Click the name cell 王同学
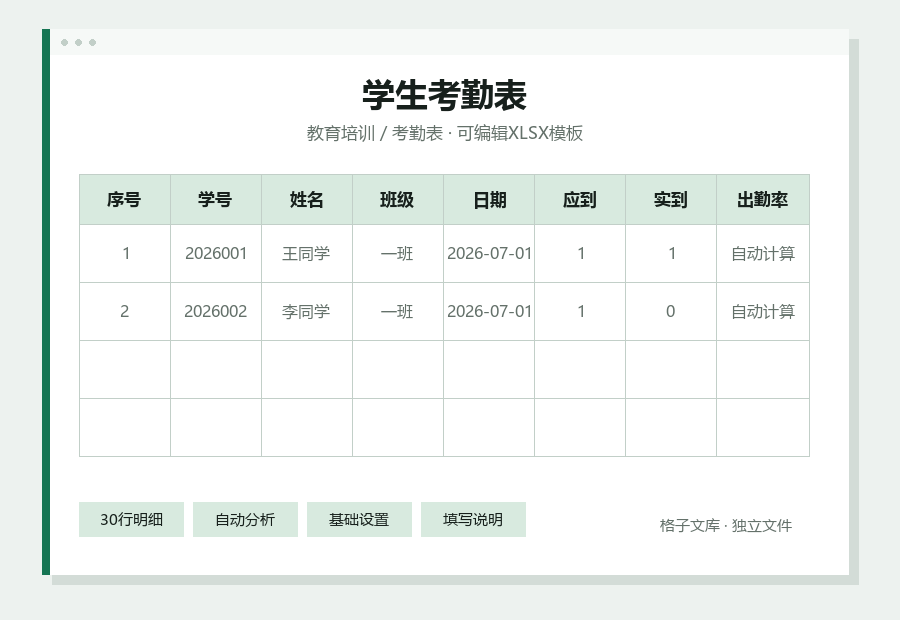The image size is (900, 620). [307, 254]
